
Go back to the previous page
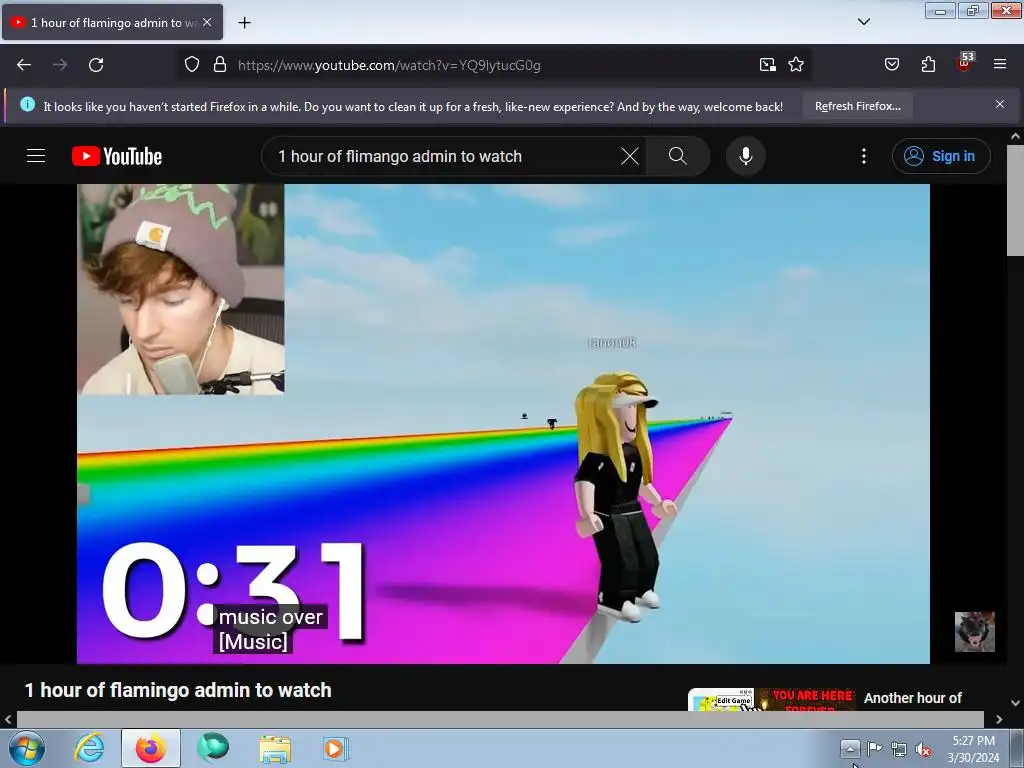[24, 65]
